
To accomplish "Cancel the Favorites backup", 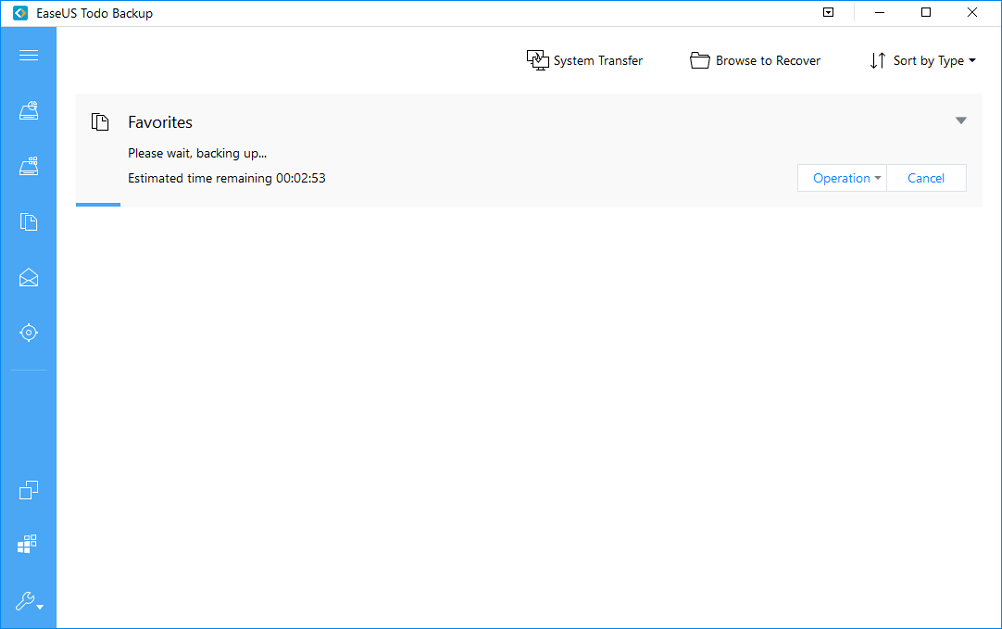I will pos(926,178).
